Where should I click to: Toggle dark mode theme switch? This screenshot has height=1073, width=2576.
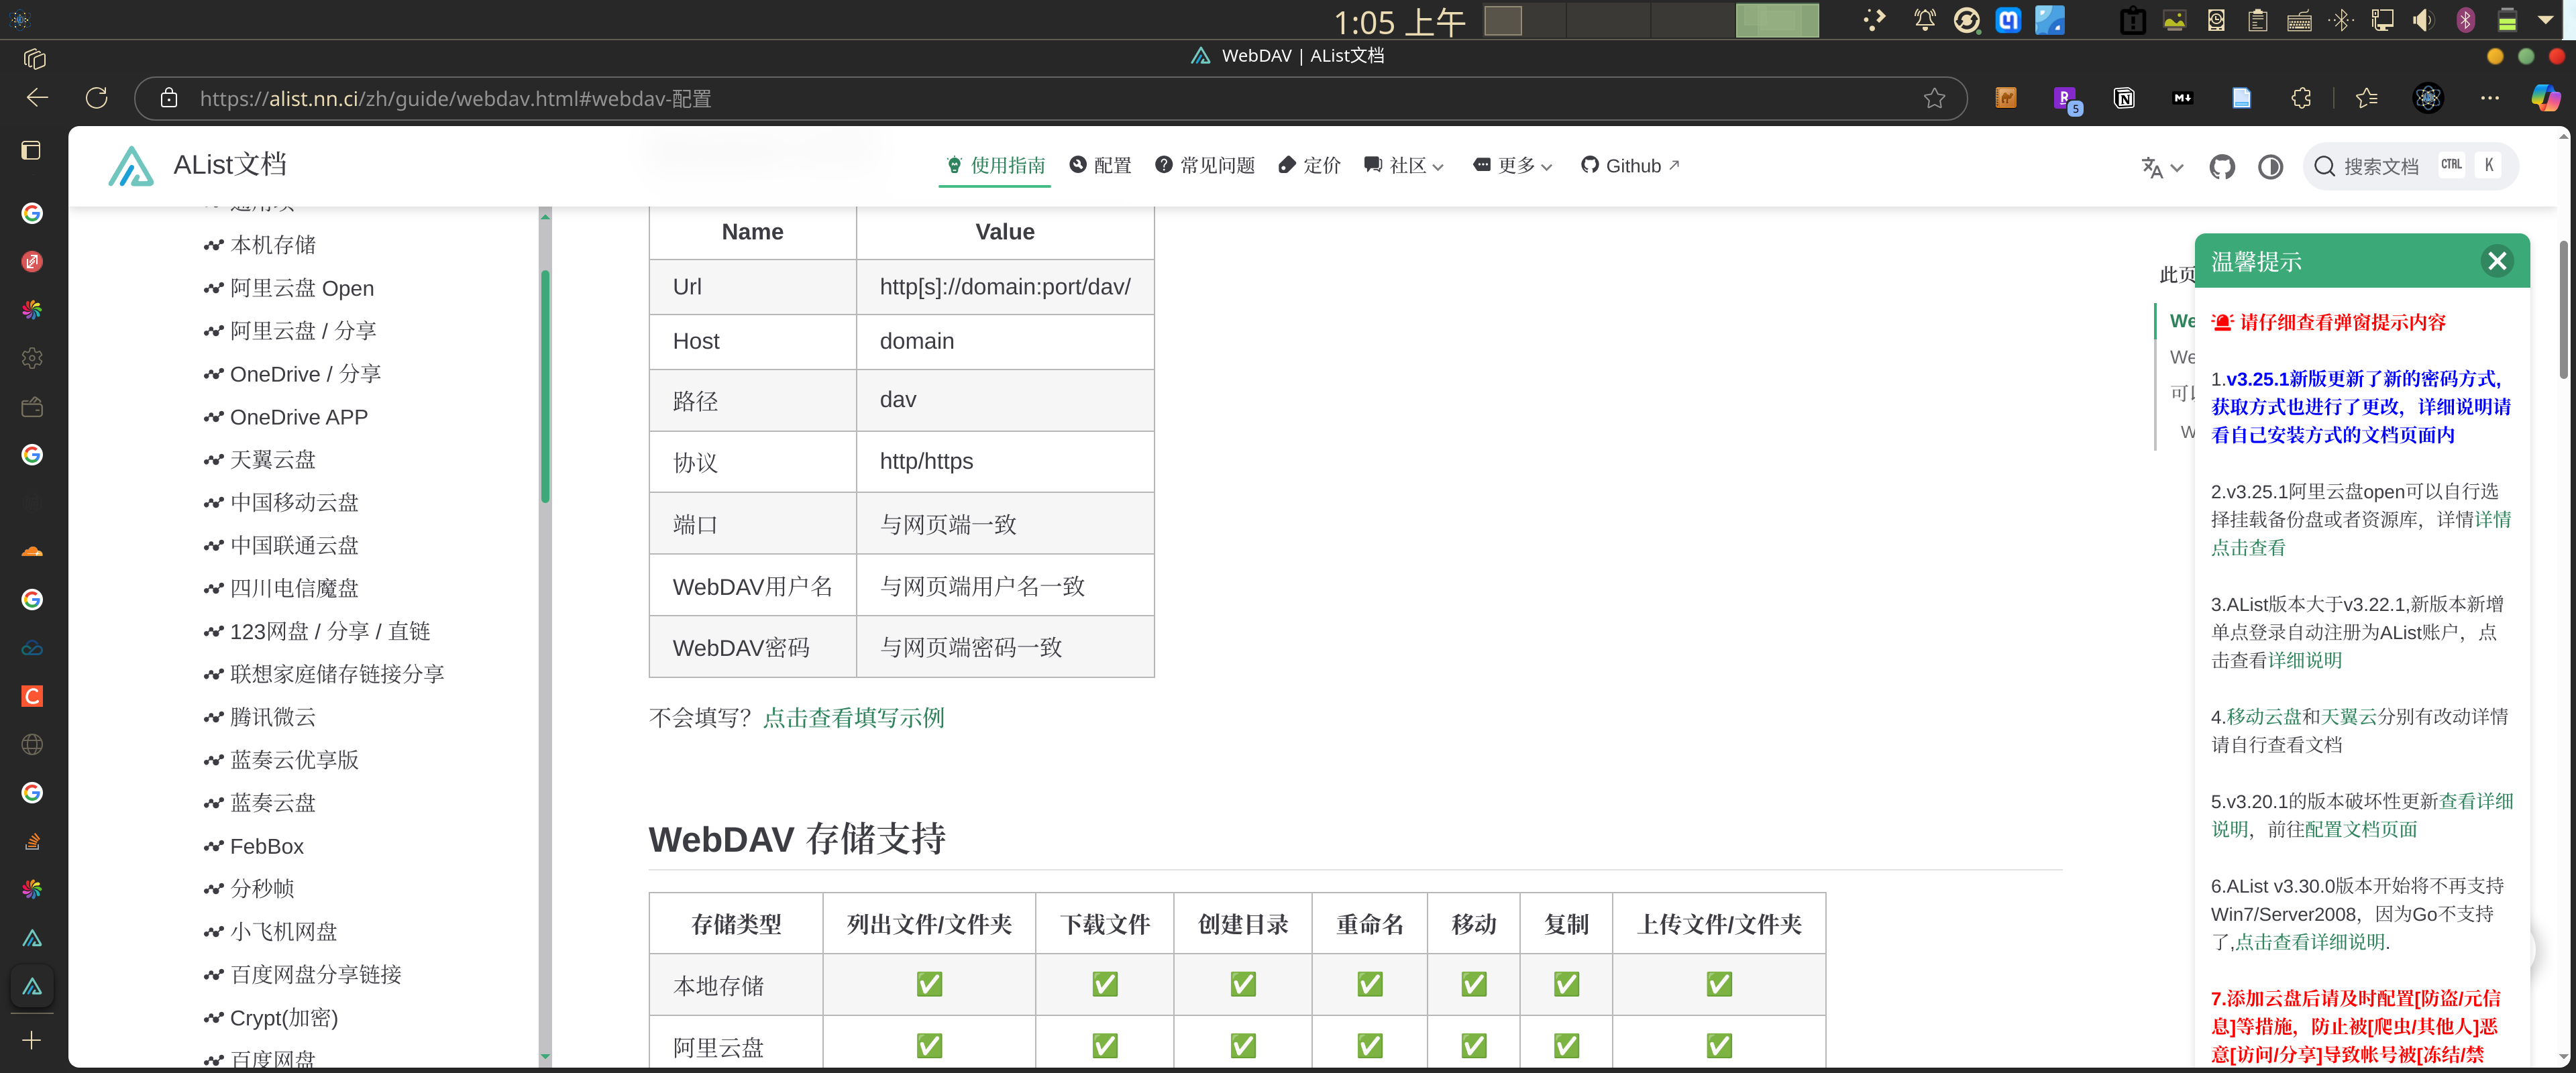pos(2270,167)
